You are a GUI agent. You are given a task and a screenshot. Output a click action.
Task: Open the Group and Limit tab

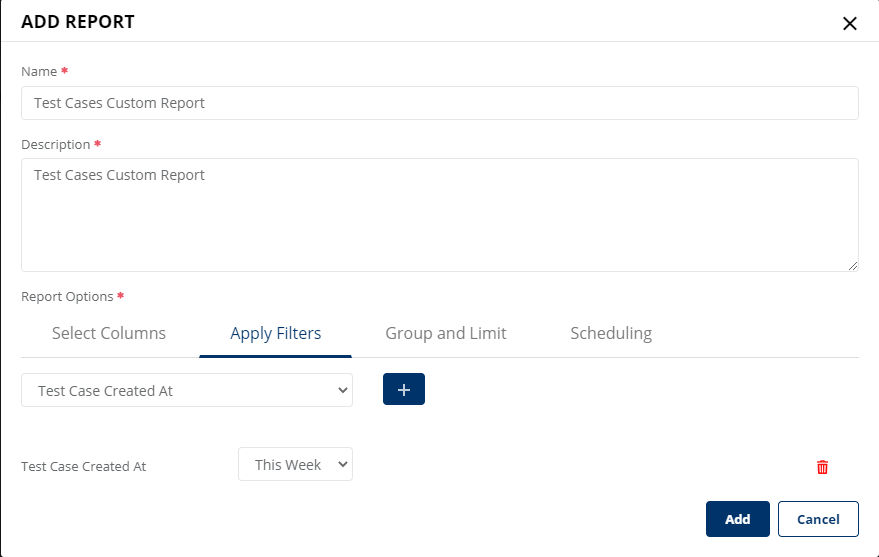(x=446, y=333)
